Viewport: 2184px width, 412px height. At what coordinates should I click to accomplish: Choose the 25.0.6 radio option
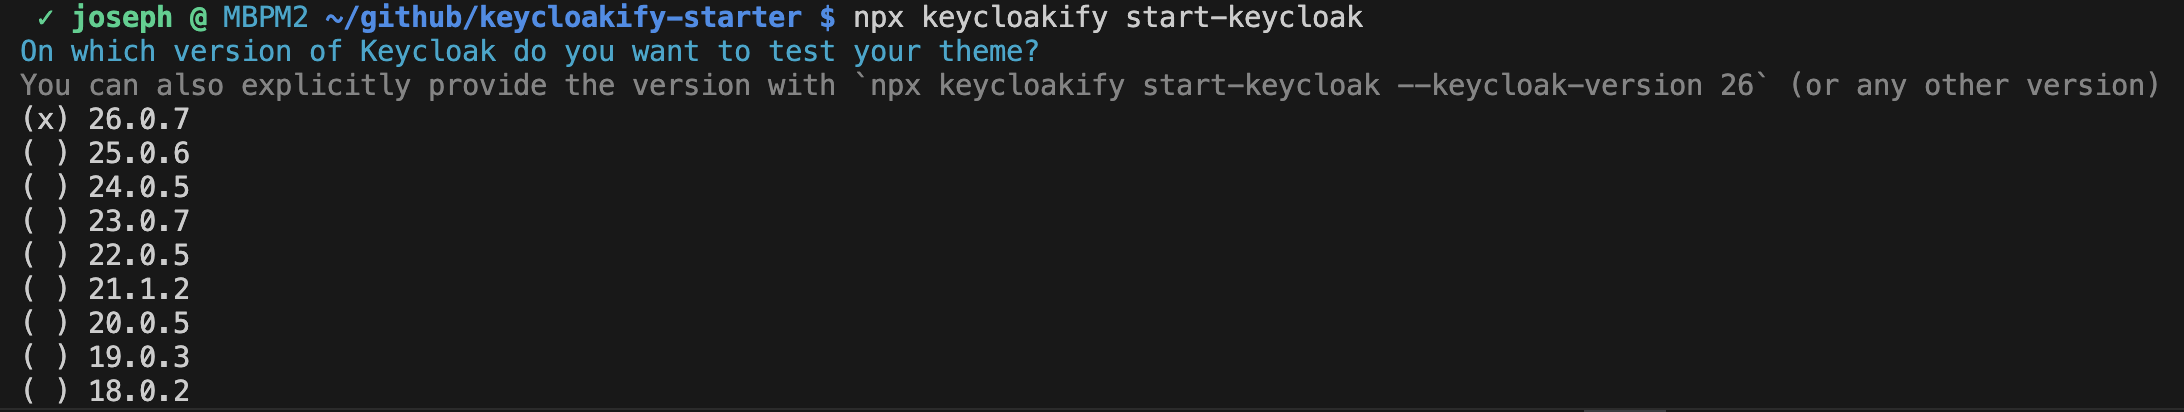tap(45, 154)
